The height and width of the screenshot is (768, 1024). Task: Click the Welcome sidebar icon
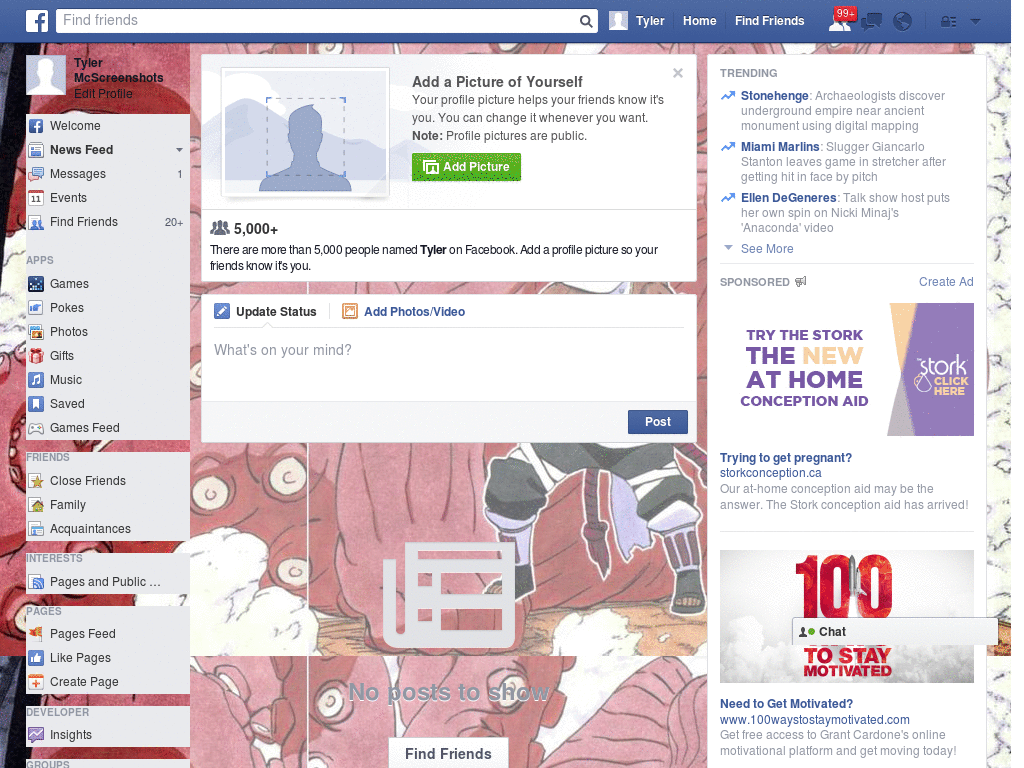point(36,126)
